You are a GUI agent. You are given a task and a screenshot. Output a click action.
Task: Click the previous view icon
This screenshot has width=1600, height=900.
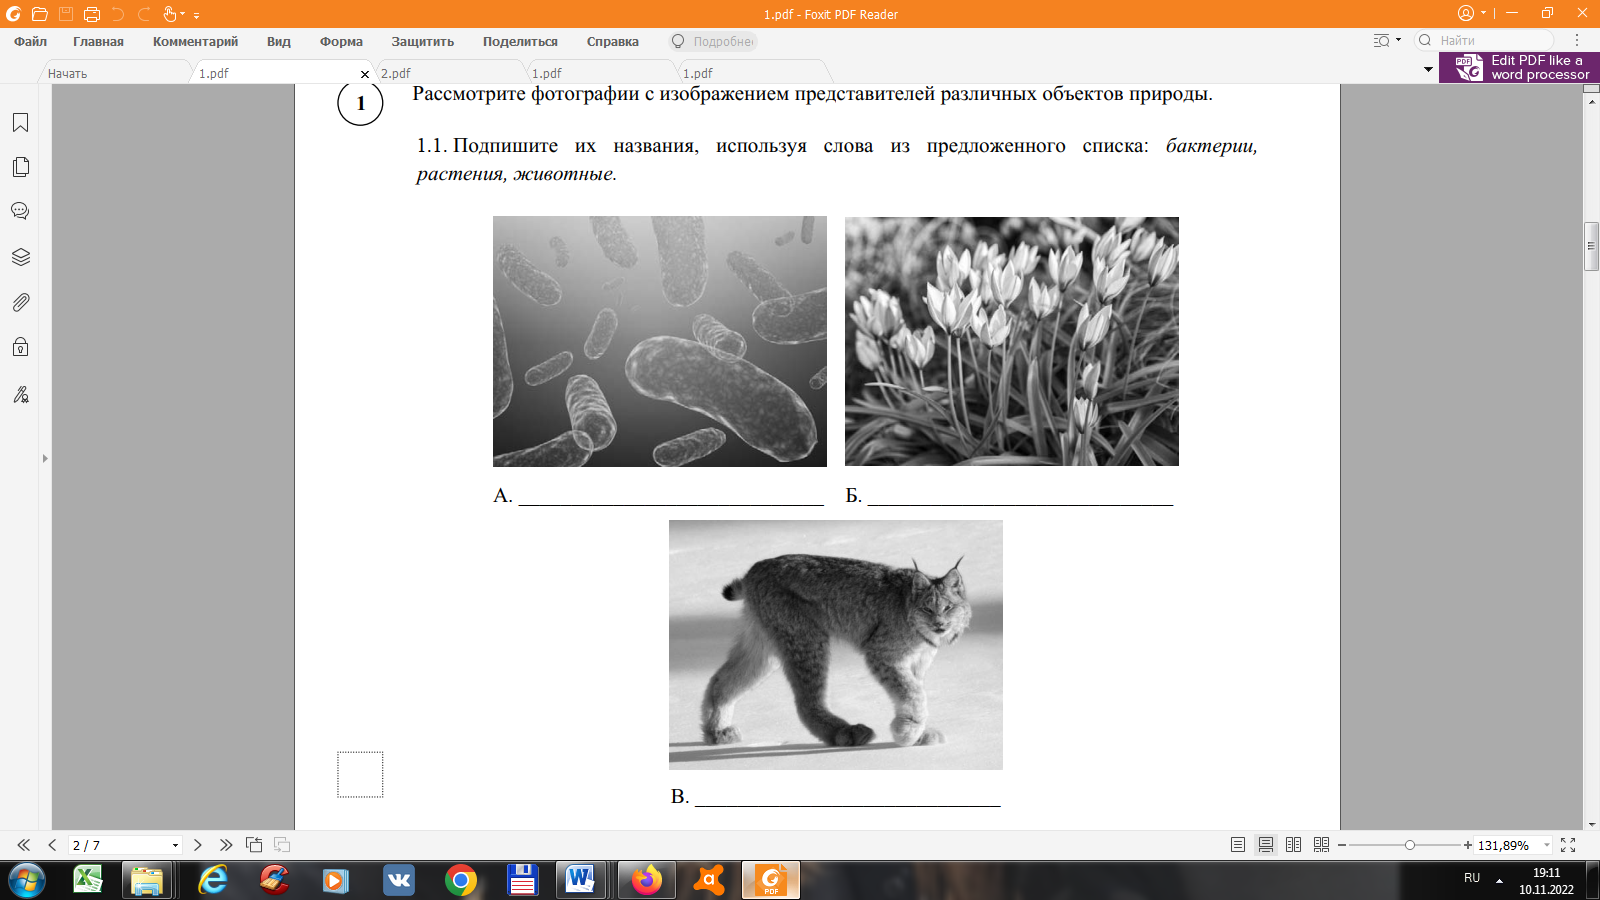(x=254, y=845)
